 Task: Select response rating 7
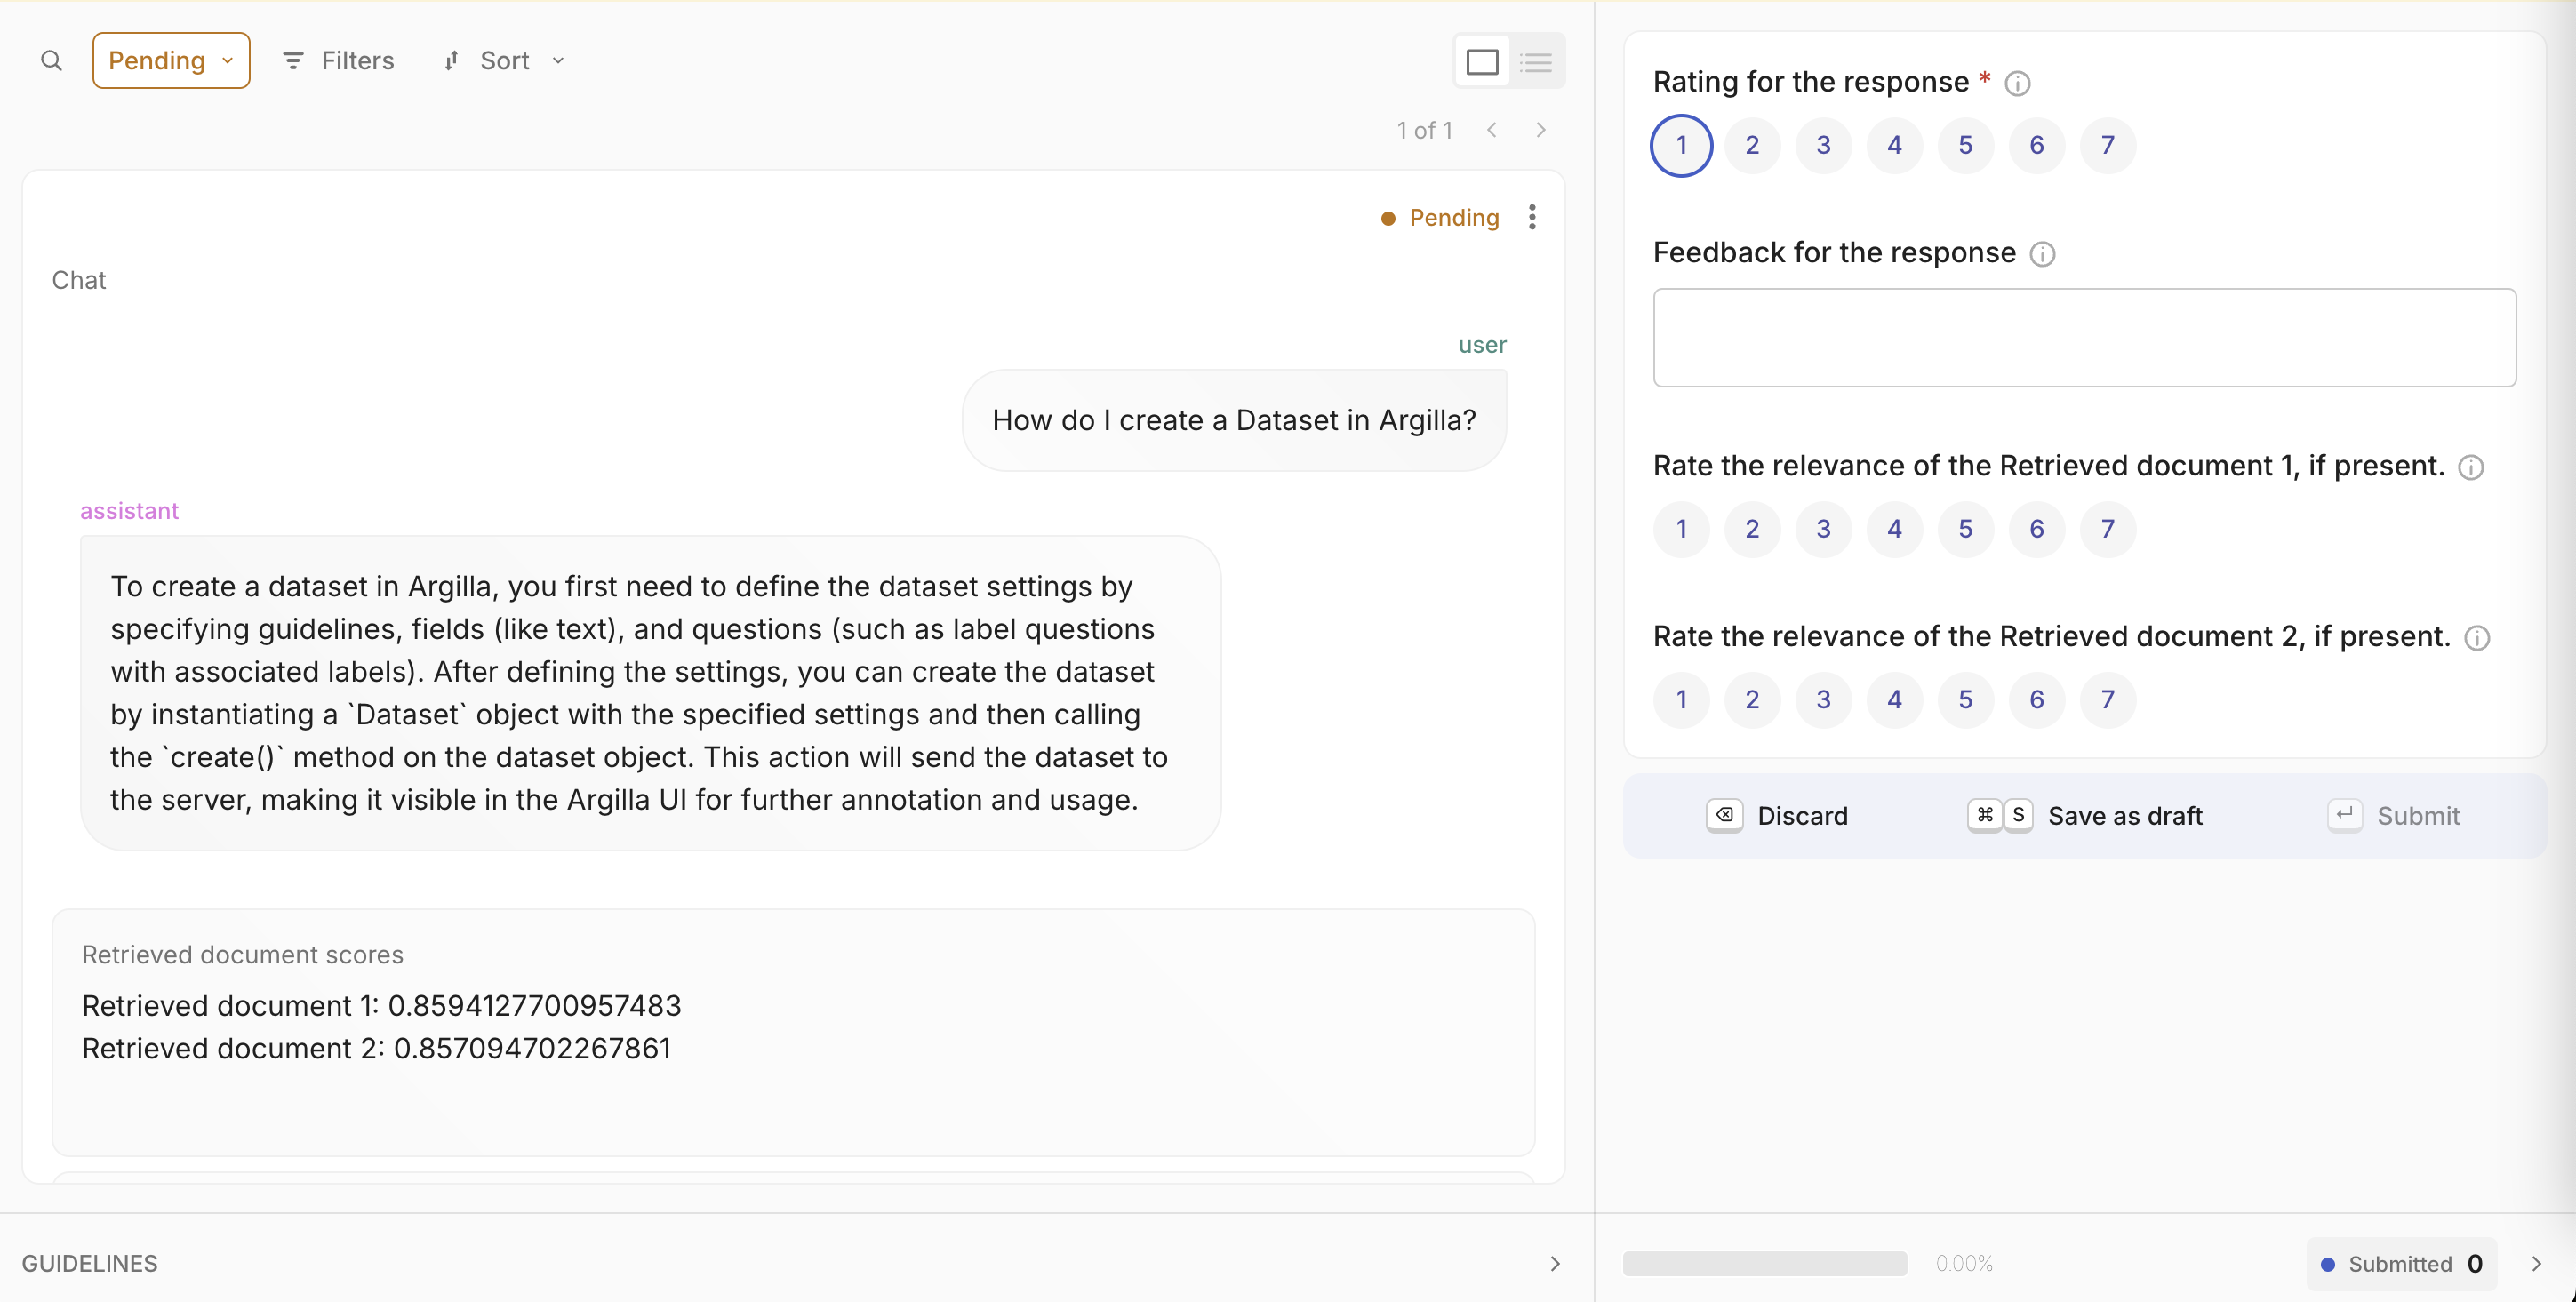click(2107, 146)
